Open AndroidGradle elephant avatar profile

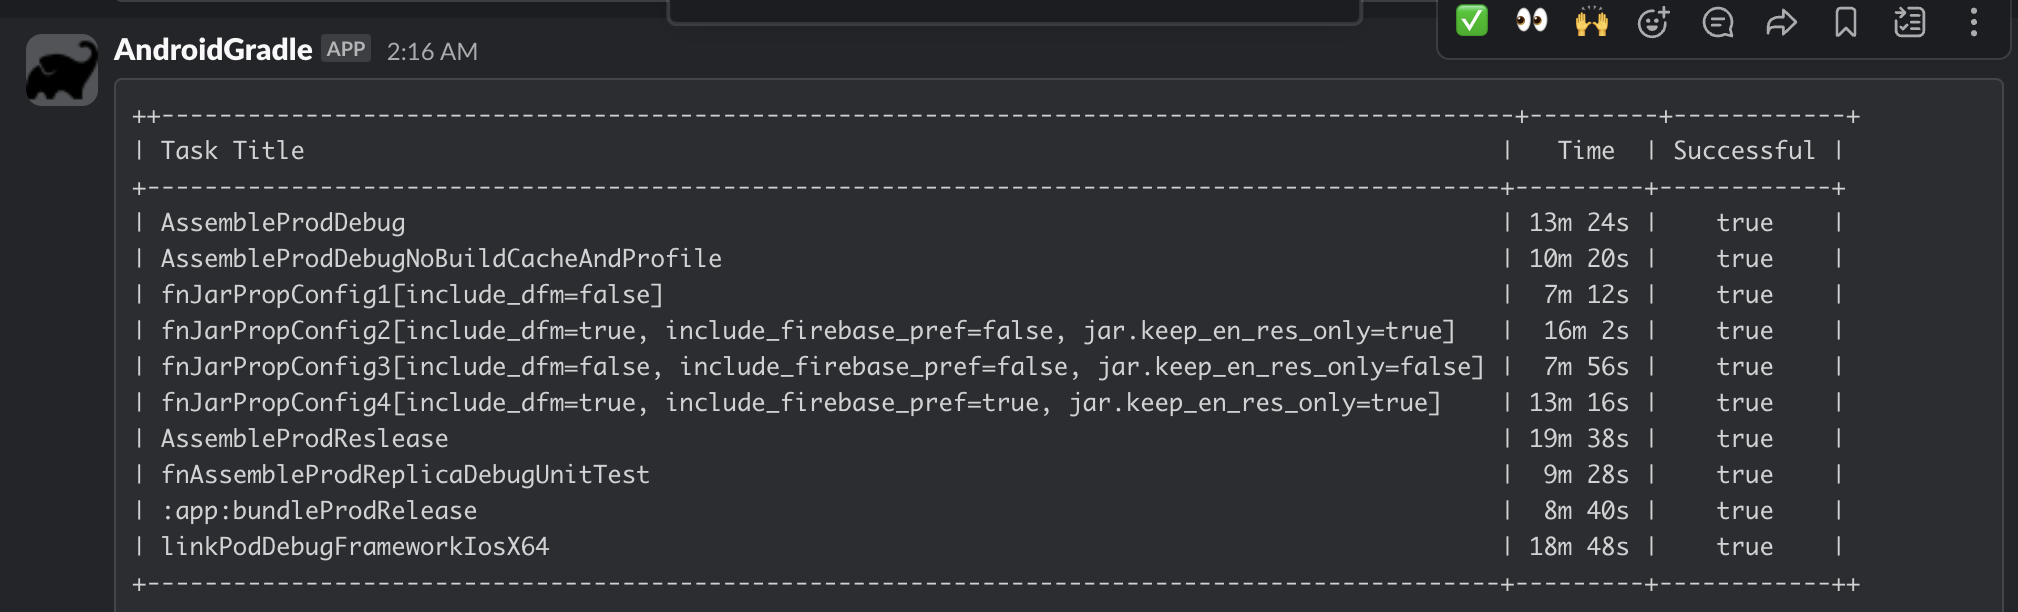click(62, 70)
